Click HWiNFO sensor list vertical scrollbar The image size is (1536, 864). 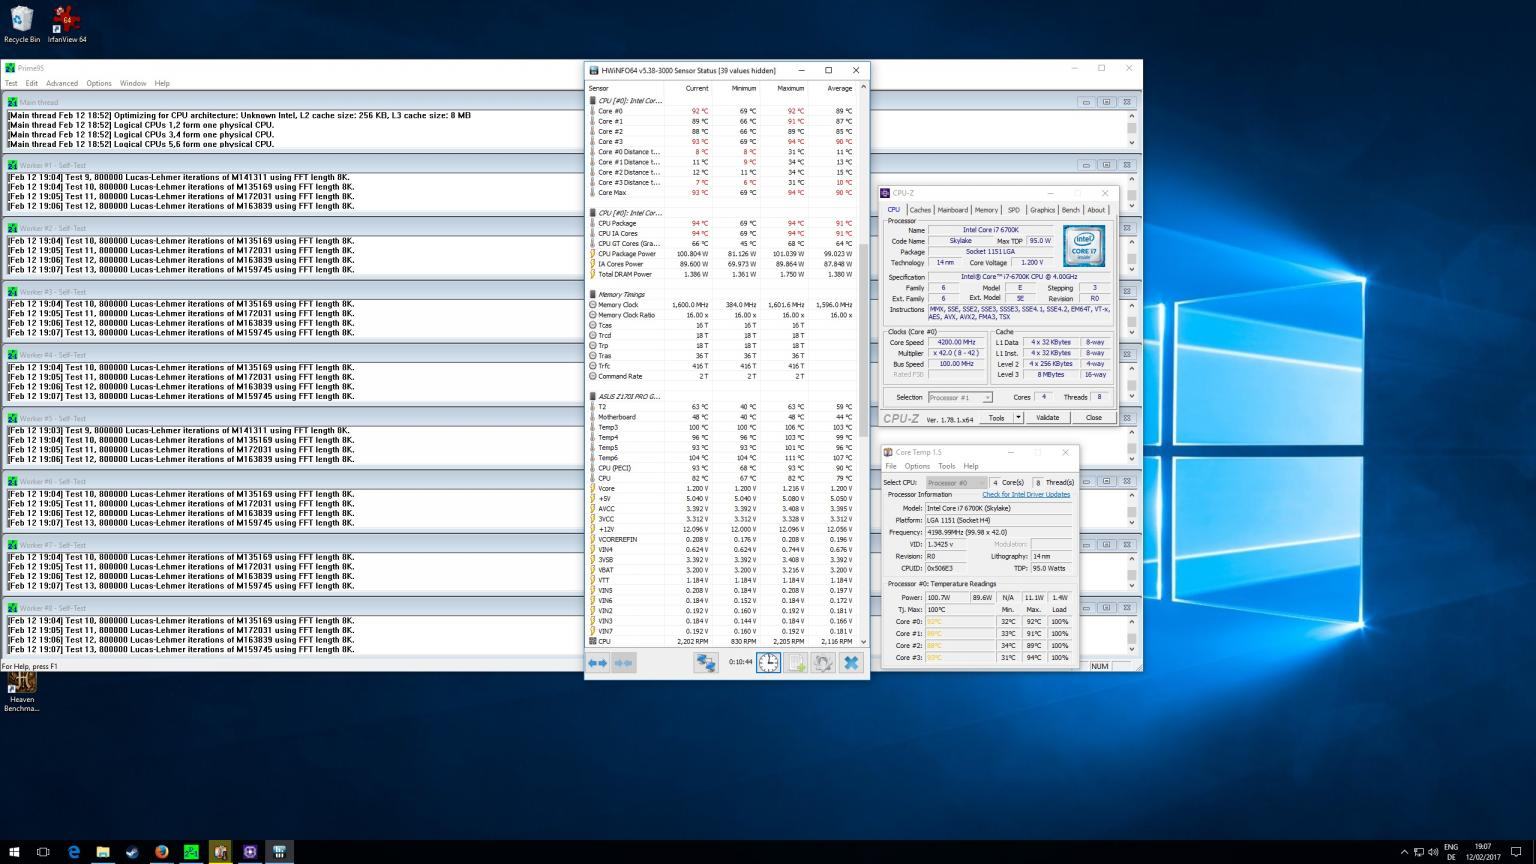864,366
